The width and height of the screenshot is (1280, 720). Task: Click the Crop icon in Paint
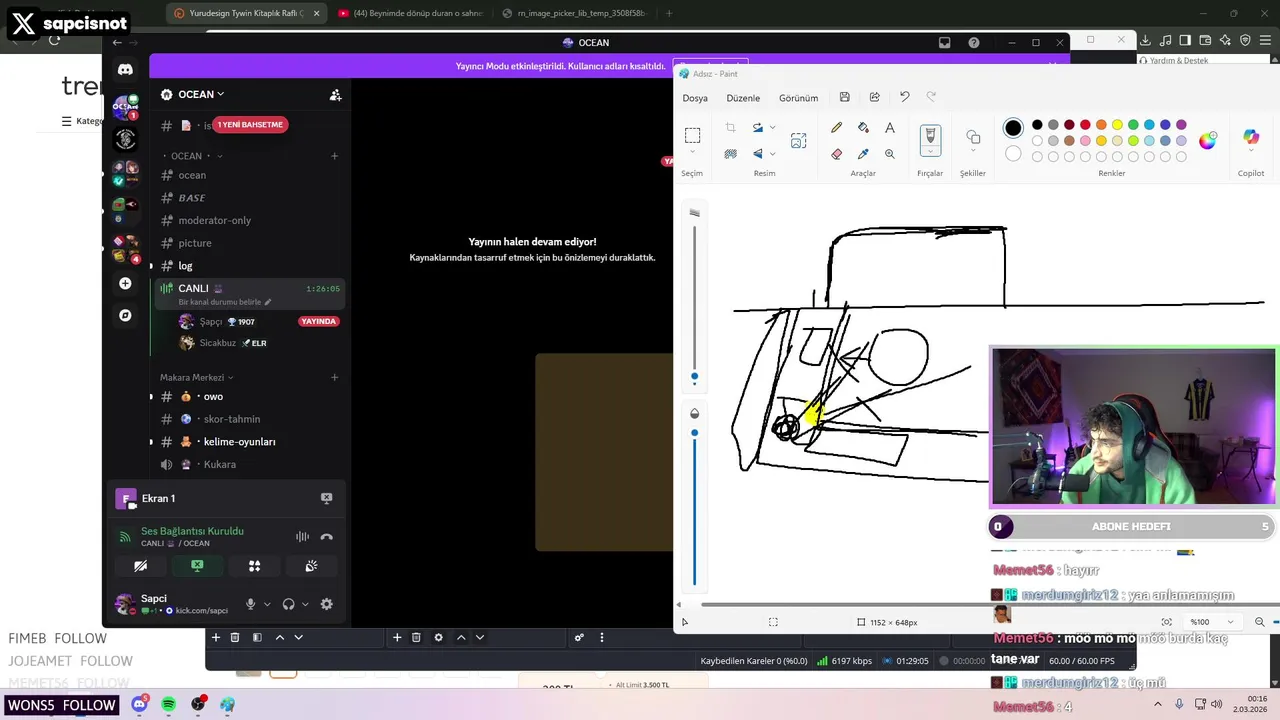pos(730,128)
